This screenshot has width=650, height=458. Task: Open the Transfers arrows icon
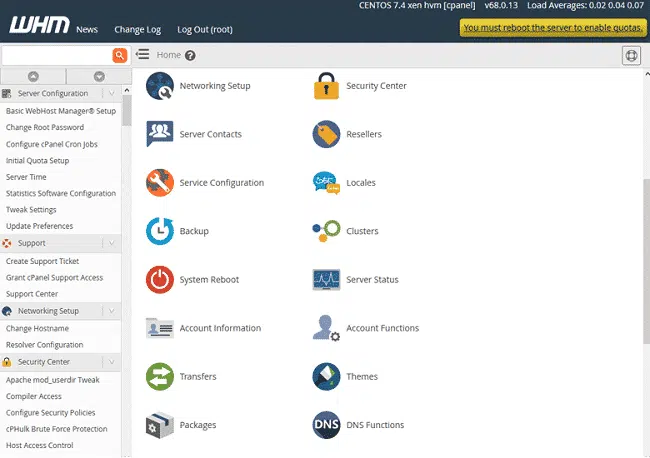coord(160,376)
